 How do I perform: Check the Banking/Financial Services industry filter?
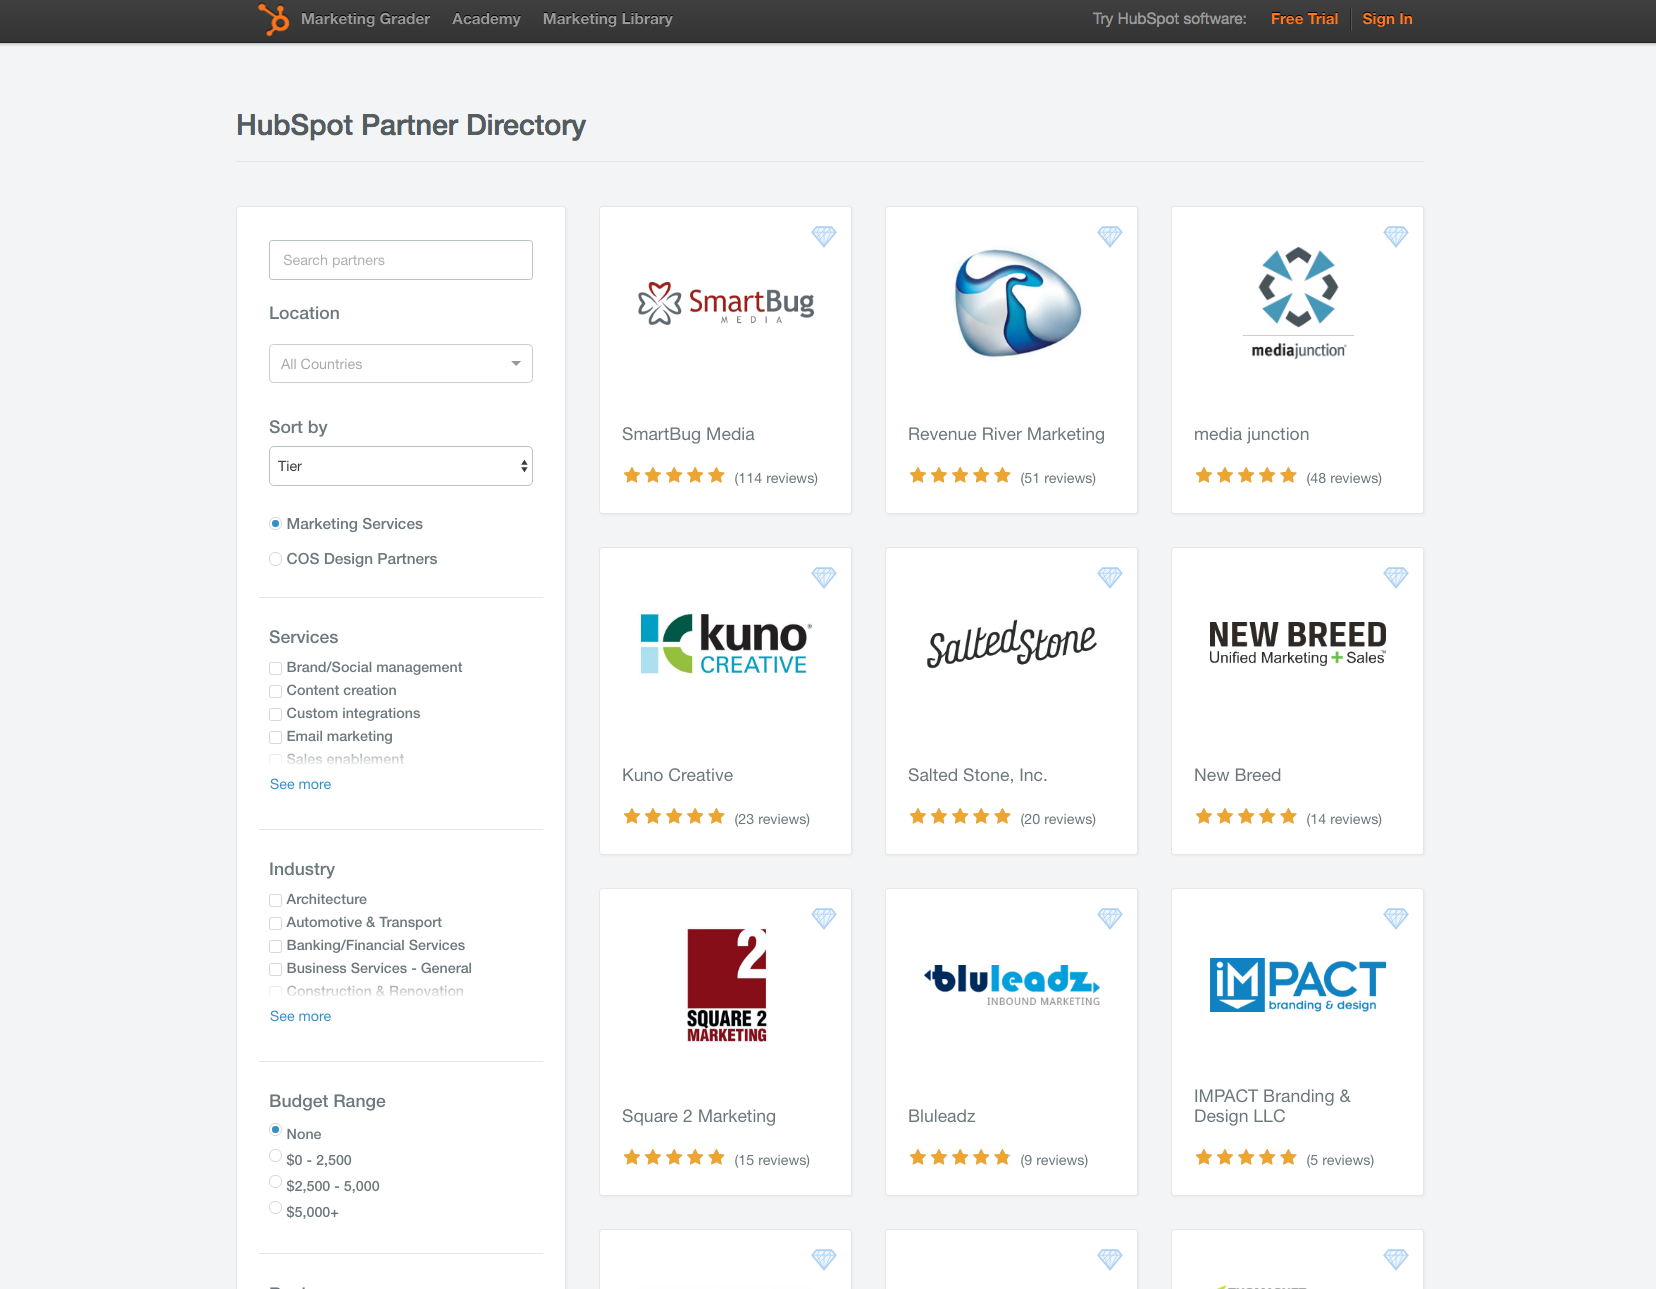(275, 945)
